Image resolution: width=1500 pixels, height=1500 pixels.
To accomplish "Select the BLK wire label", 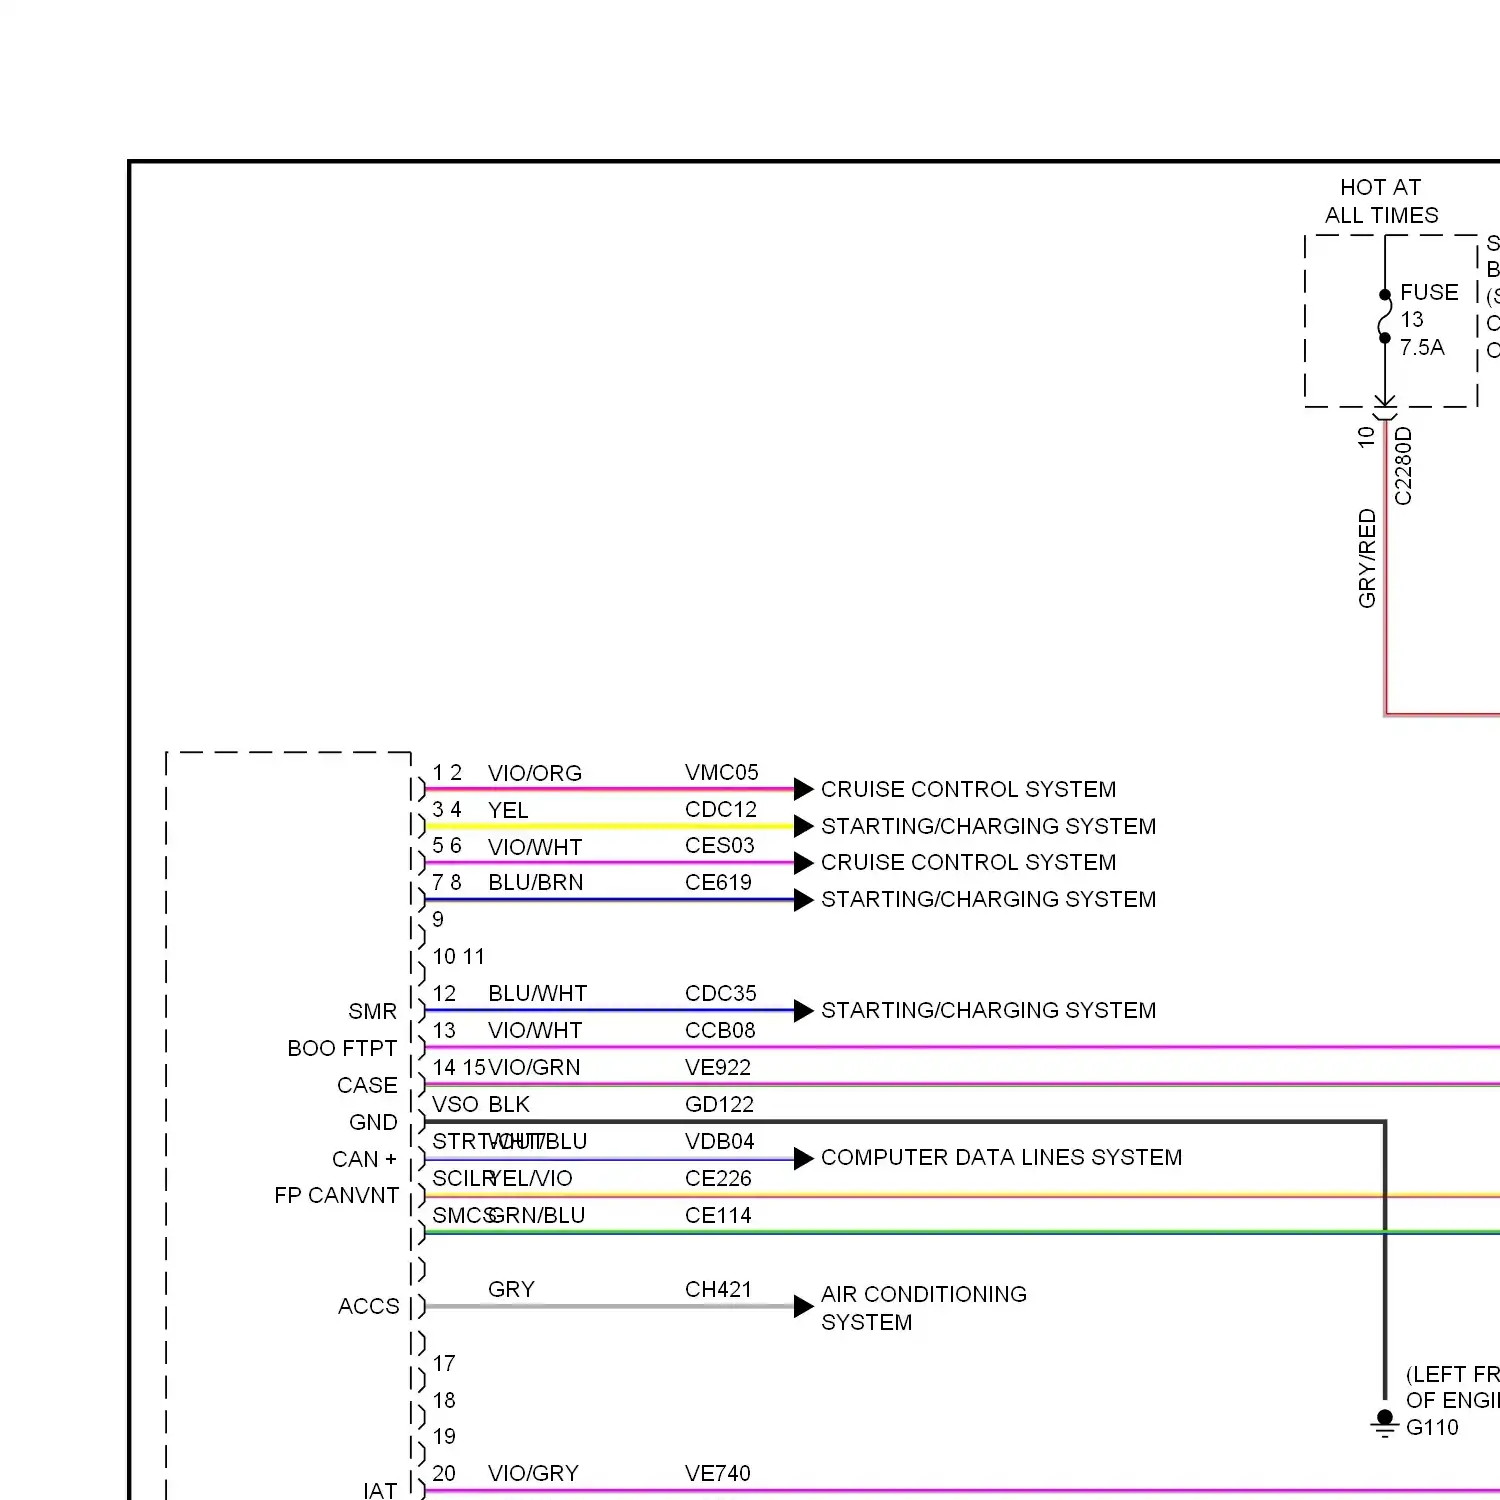I will (509, 1104).
